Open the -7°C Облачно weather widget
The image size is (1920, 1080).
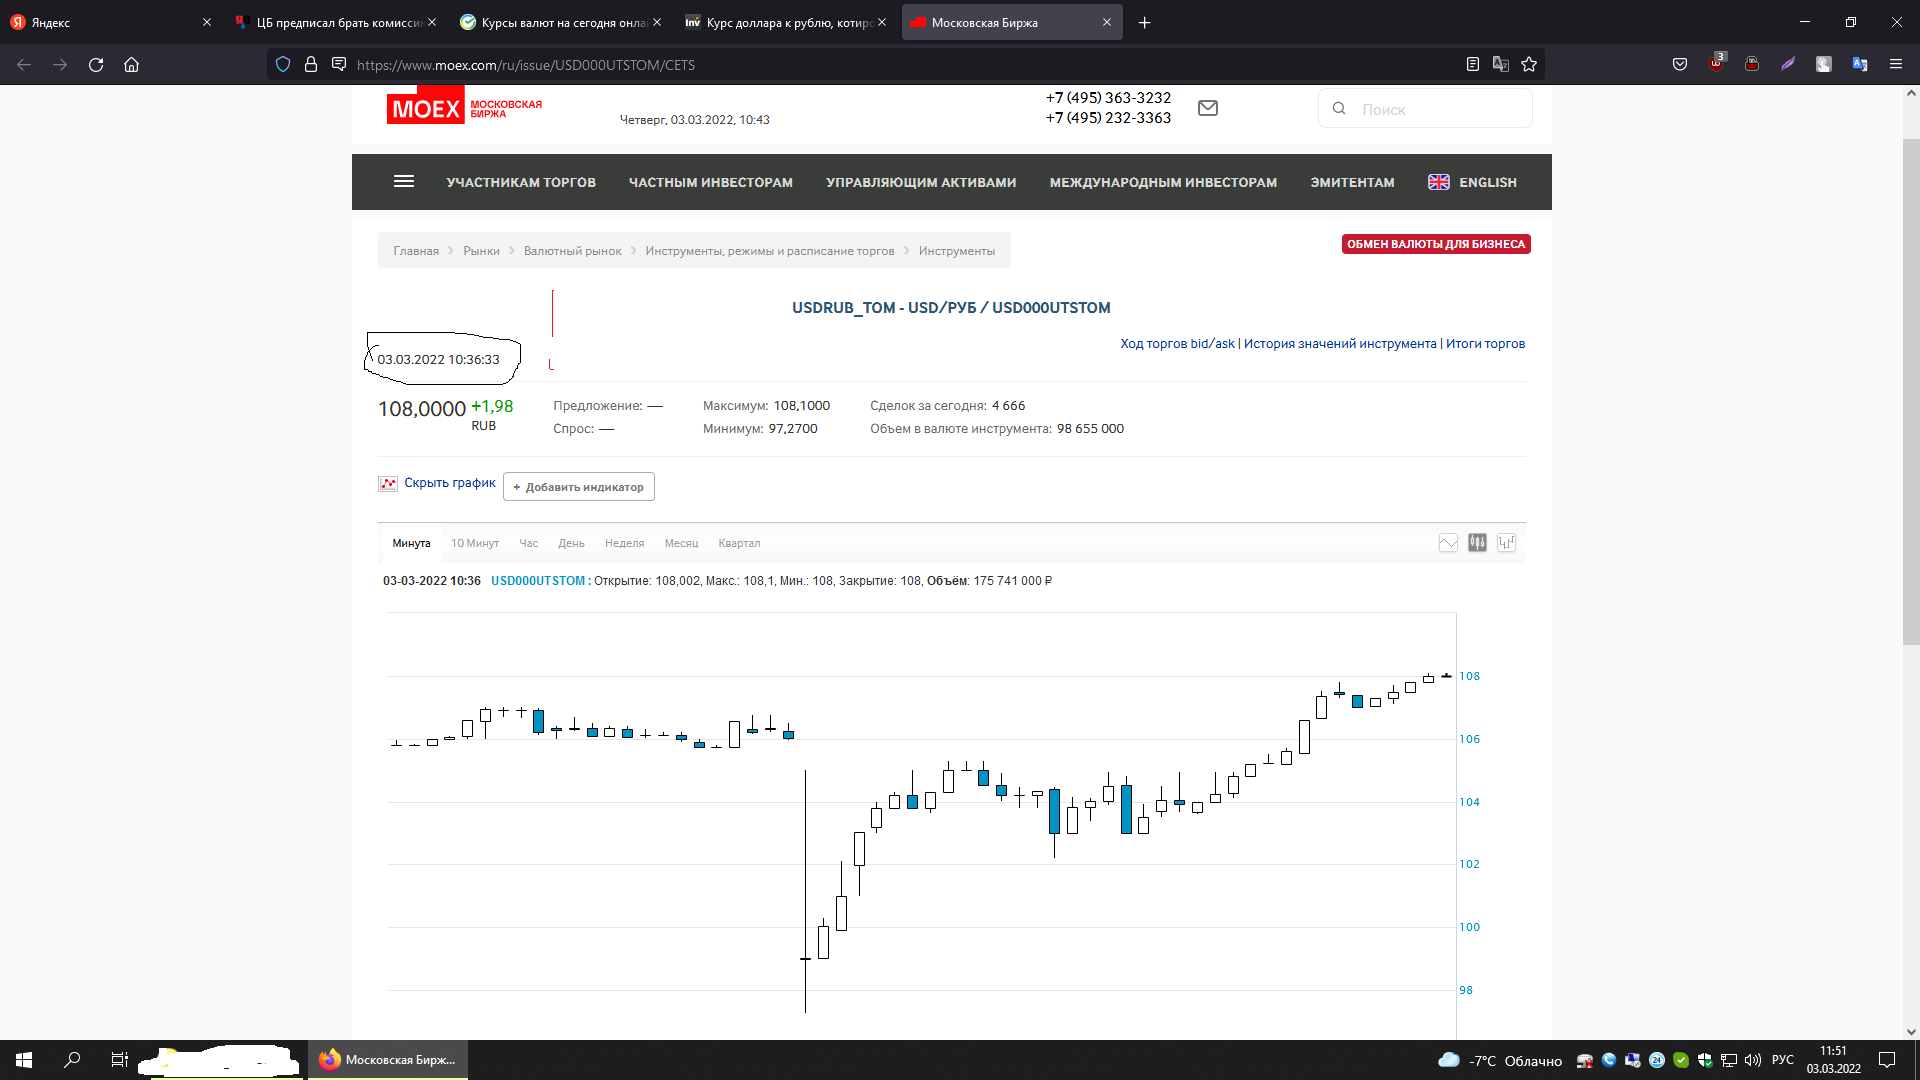(1499, 1060)
